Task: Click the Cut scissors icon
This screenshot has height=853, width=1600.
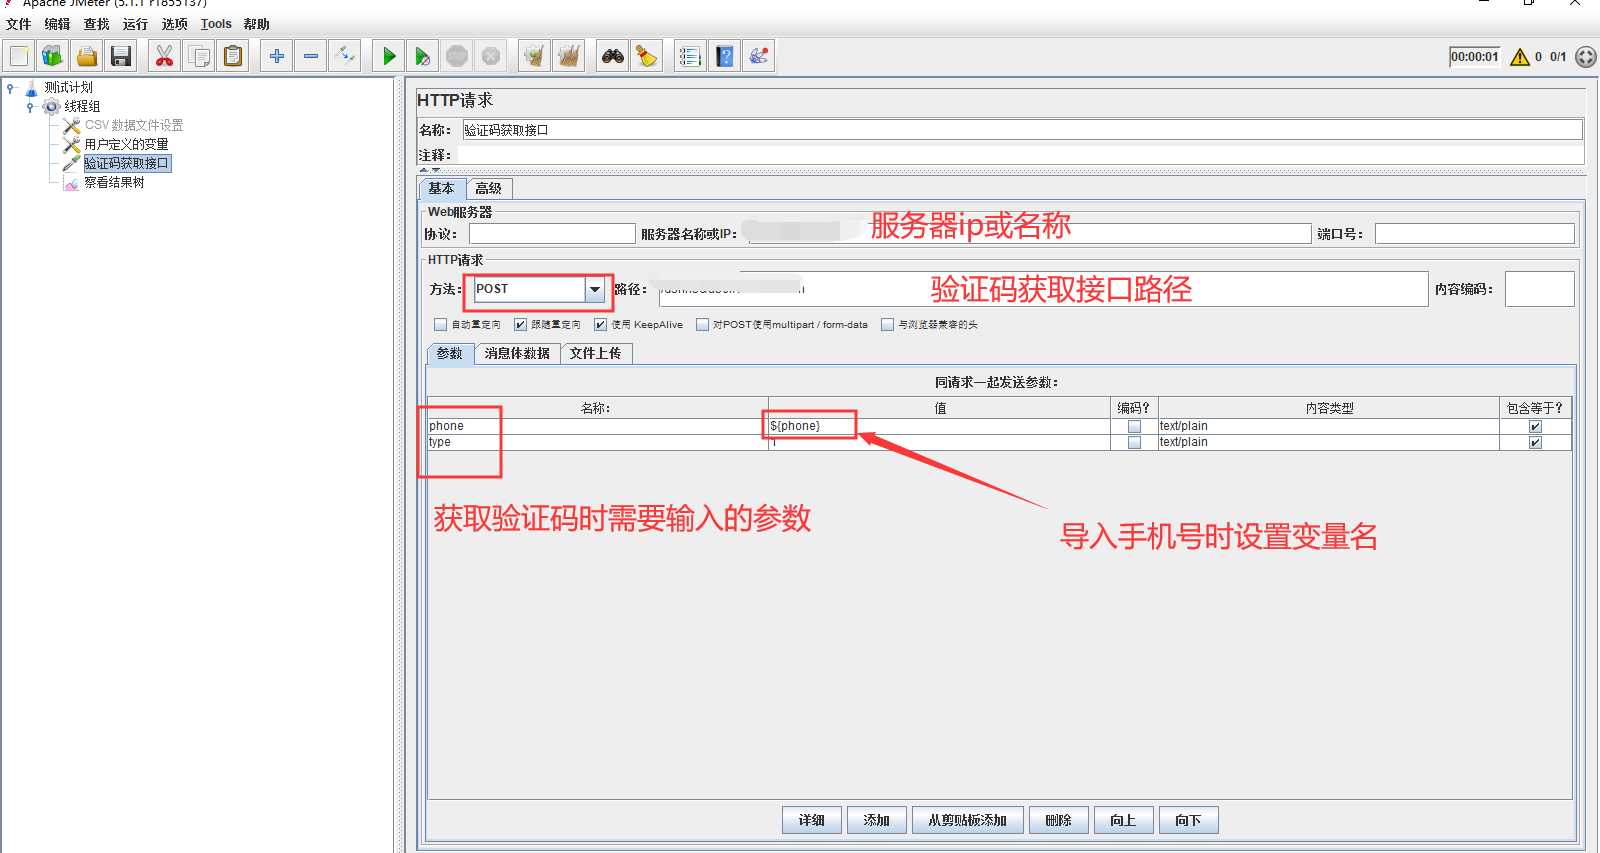Action: click(x=165, y=56)
